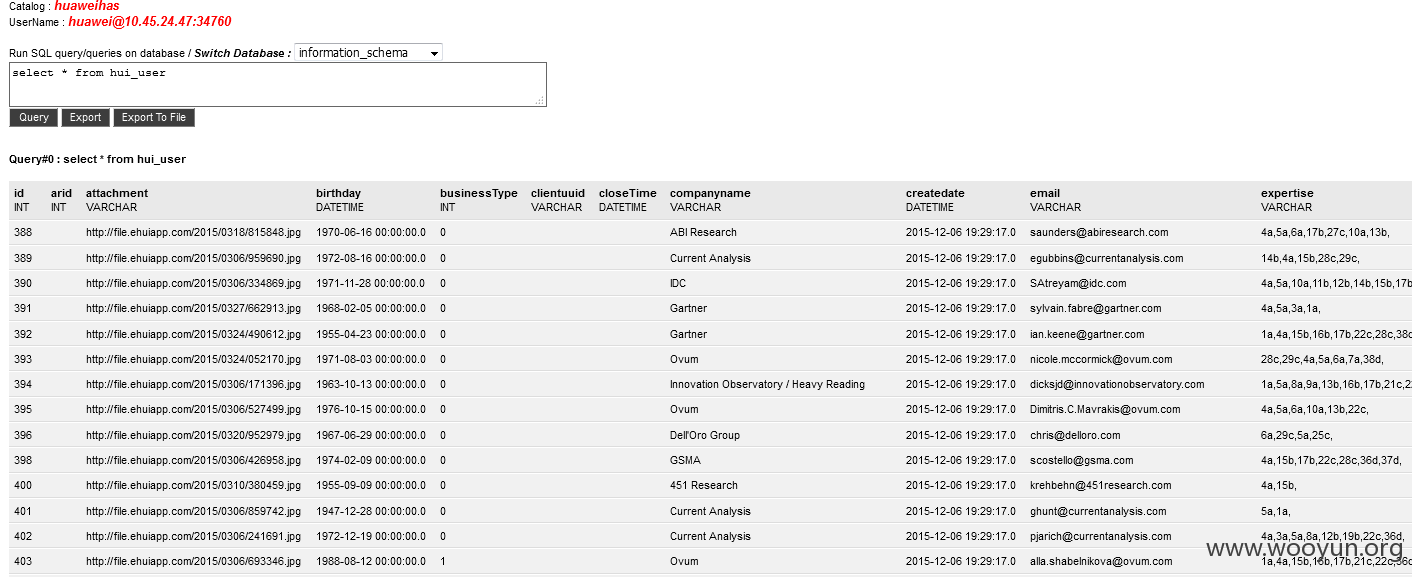Select the id cell 388
The width and height of the screenshot is (1412, 577).
tap(23, 232)
